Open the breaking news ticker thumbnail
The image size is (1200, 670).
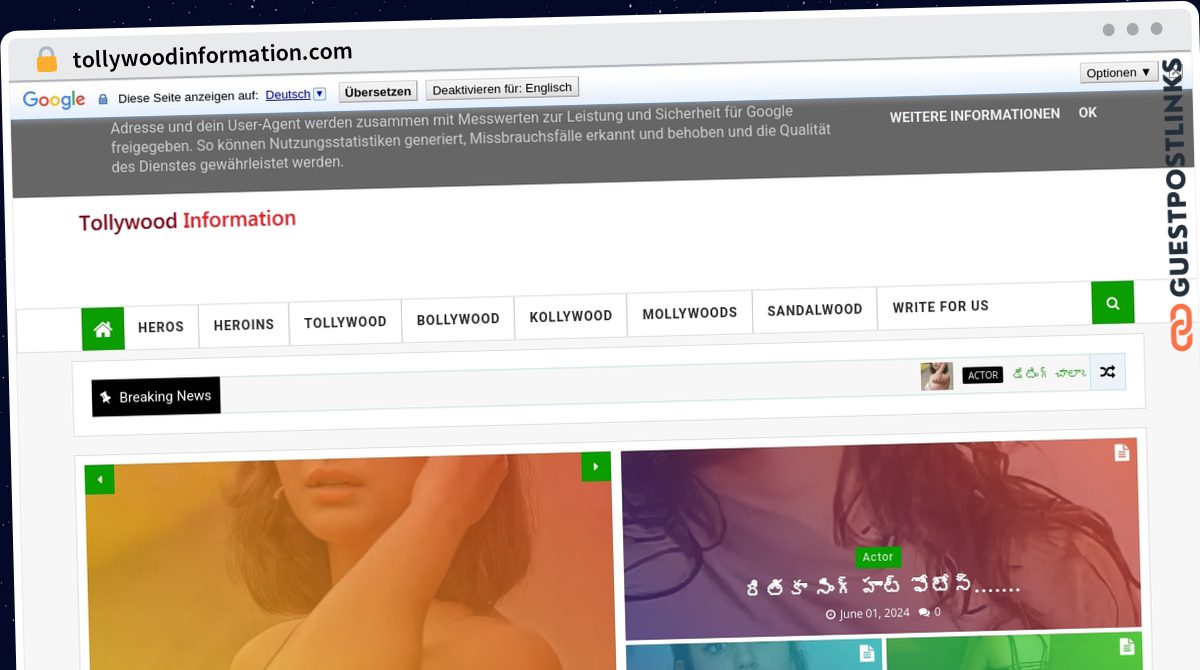pos(937,376)
